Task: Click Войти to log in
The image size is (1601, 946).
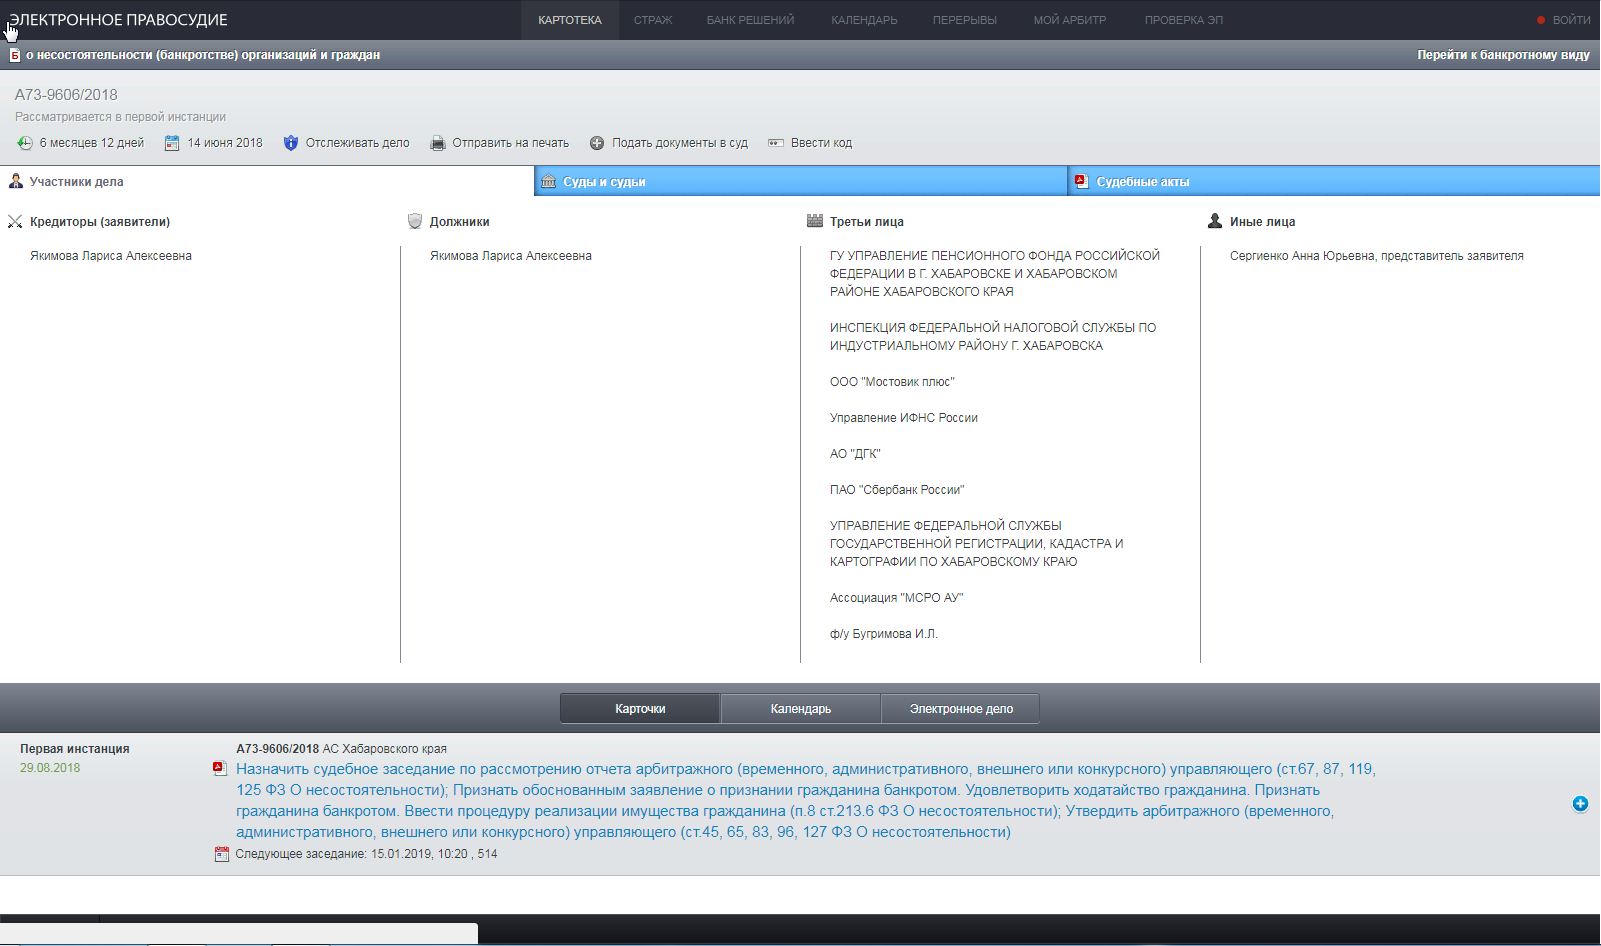Action: click(1570, 20)
